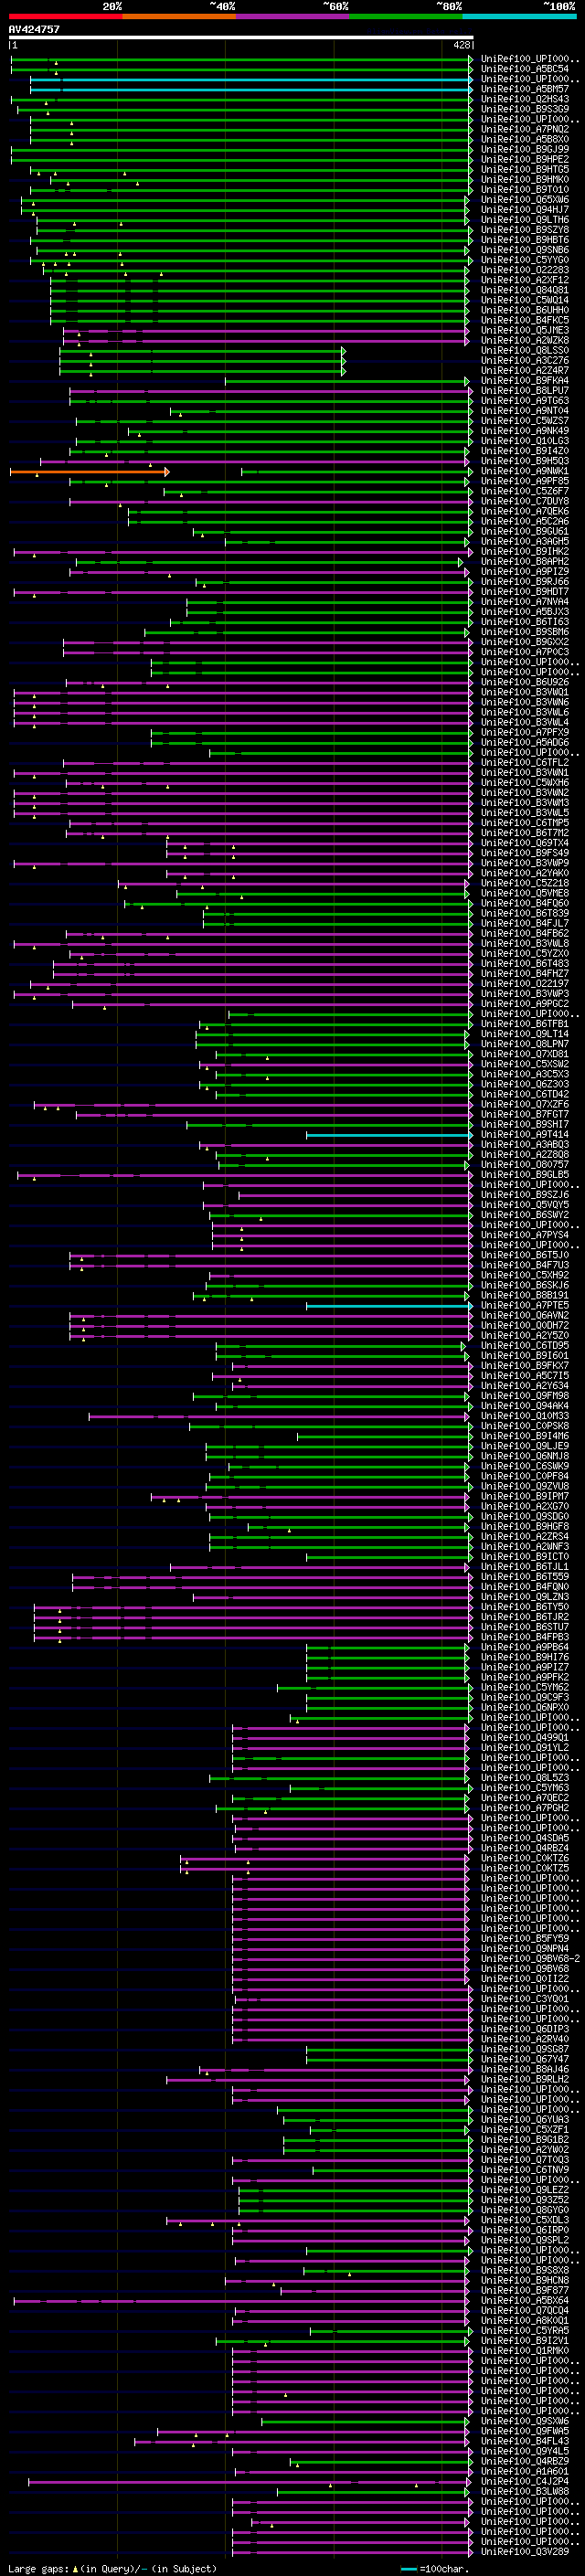Viewport: 585px width, 2576px height.
Task: Select hit label UniRef100_O22283
Action: tap(525, 270)
